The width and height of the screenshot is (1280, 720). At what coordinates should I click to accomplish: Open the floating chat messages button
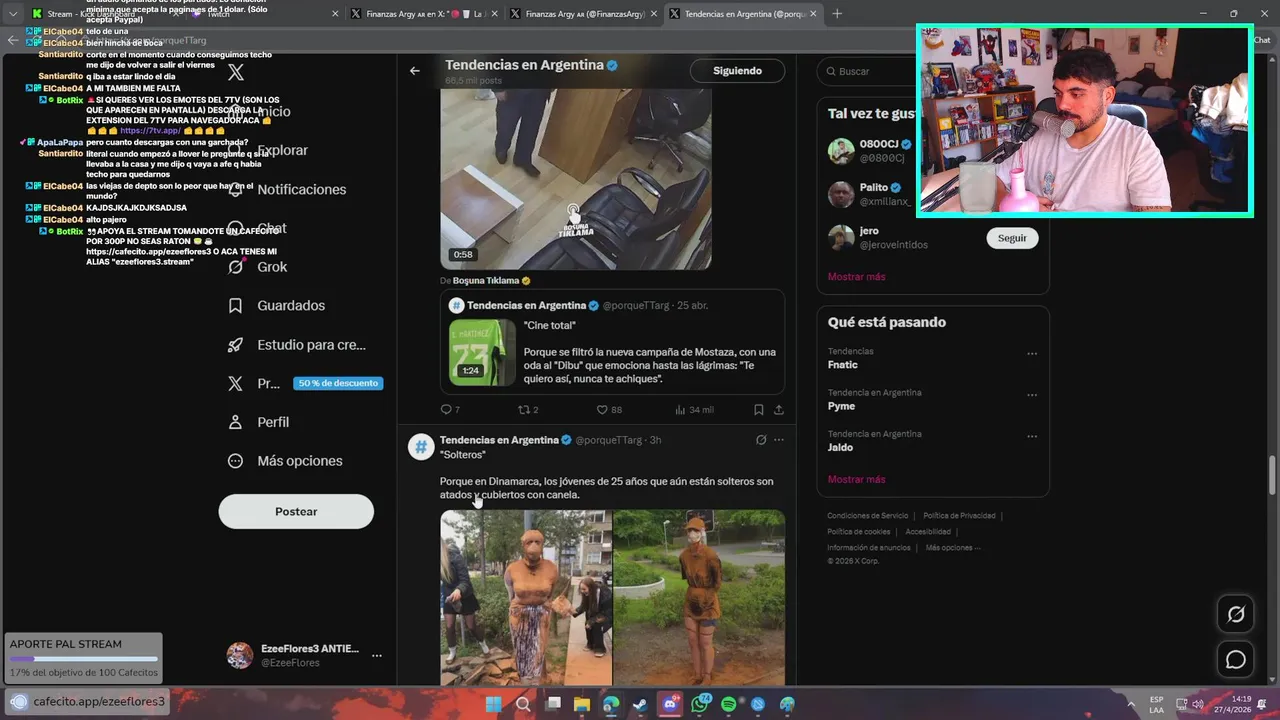pos(1236,660)
